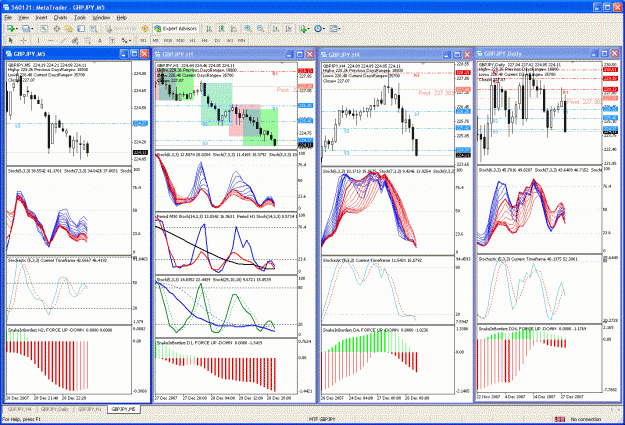This screenshot has width=625, height=425.
Task: Select the Crosshair tool
Action: 24,40
